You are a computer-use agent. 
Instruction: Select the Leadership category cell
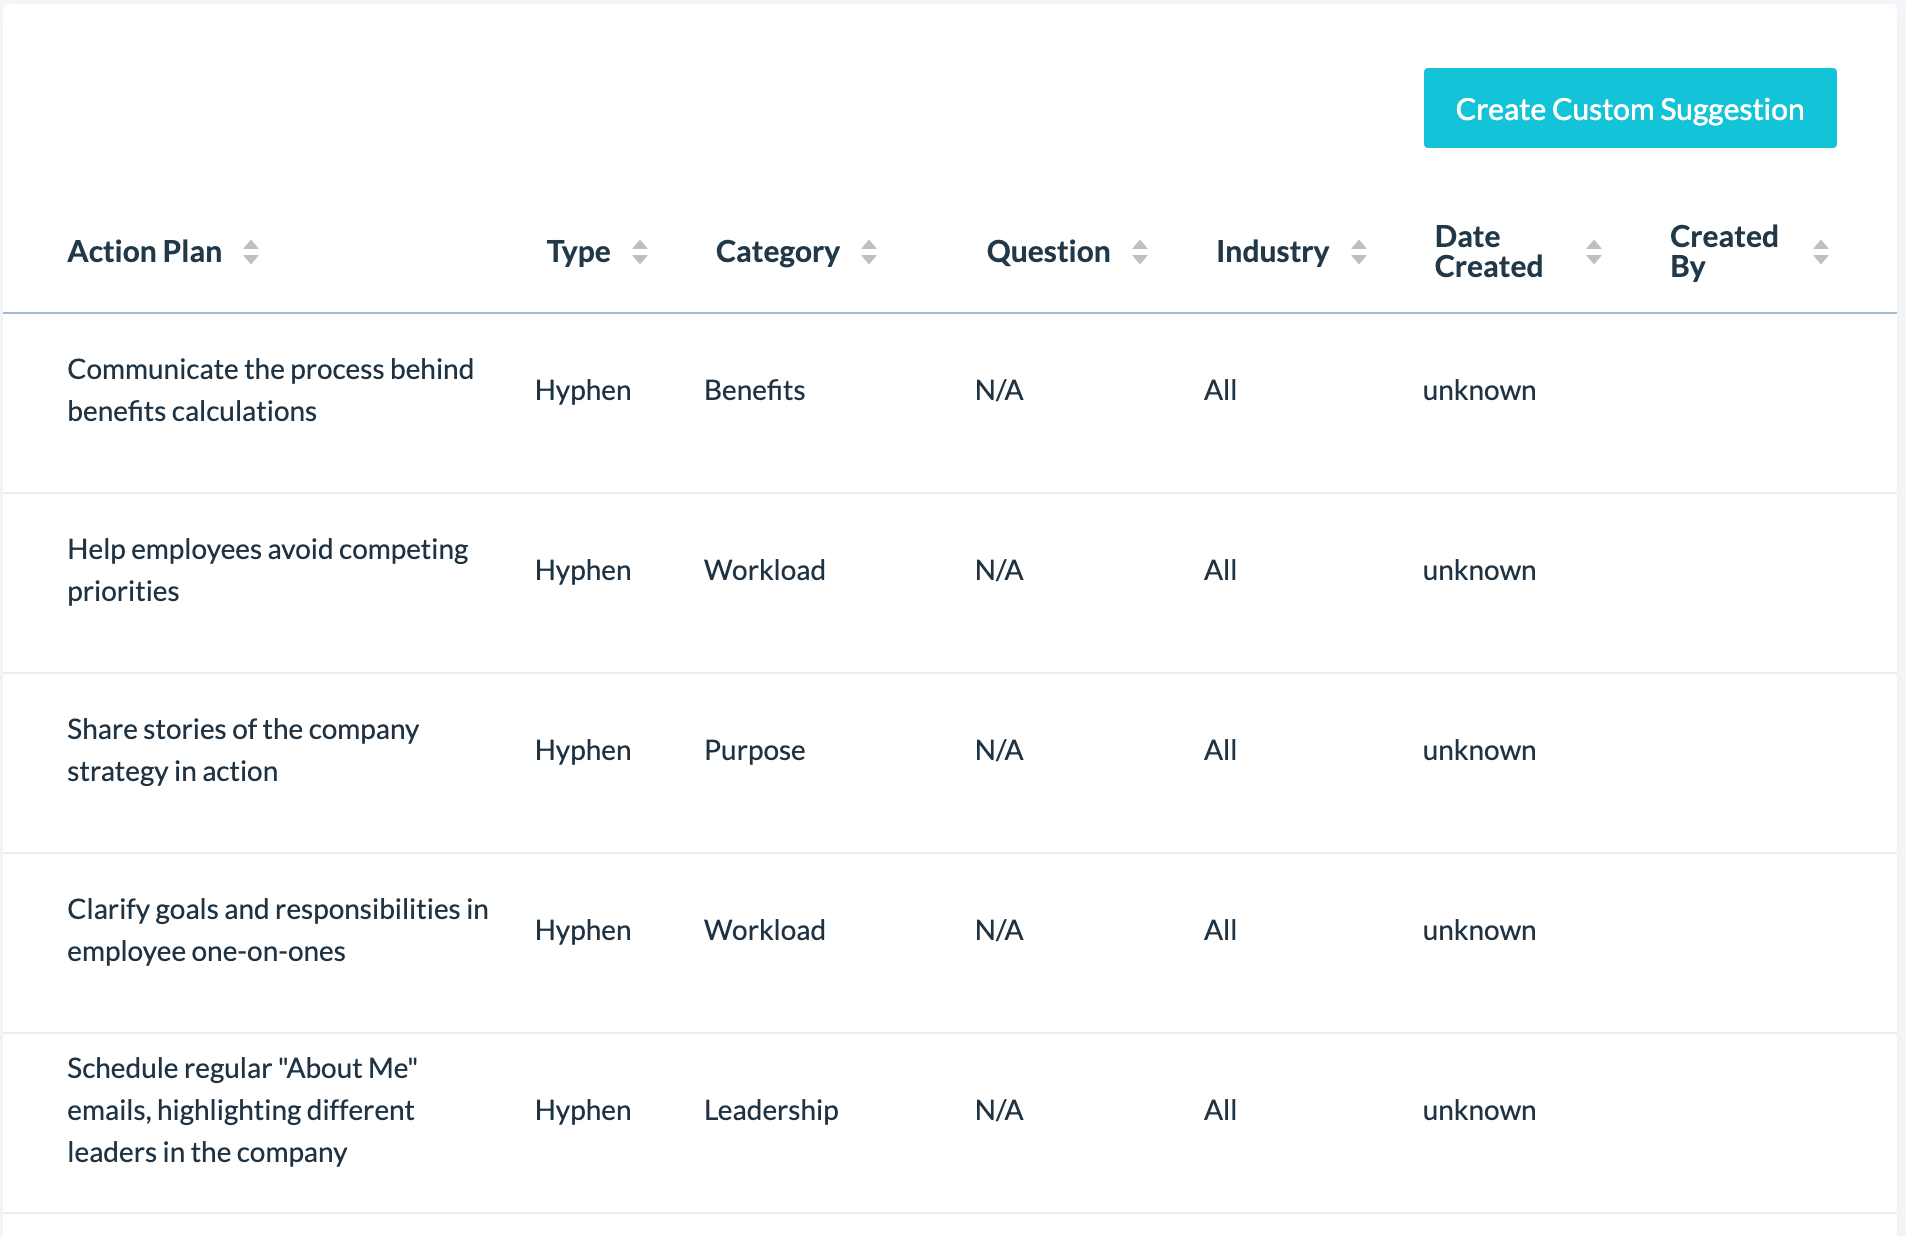(771, 1110)
